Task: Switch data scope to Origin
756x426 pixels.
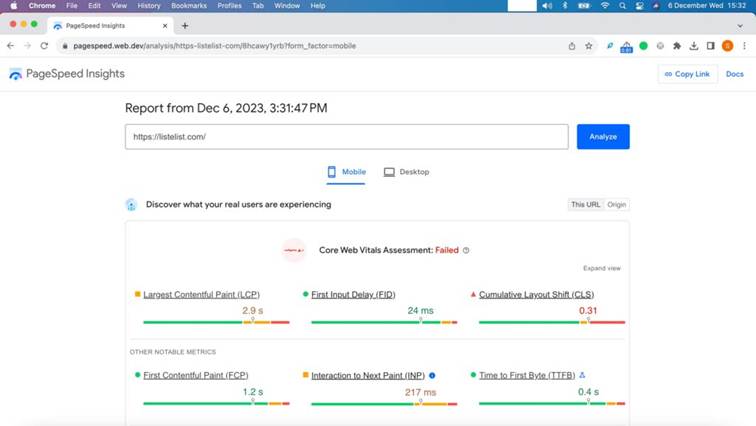Action: tap(616, 204)
